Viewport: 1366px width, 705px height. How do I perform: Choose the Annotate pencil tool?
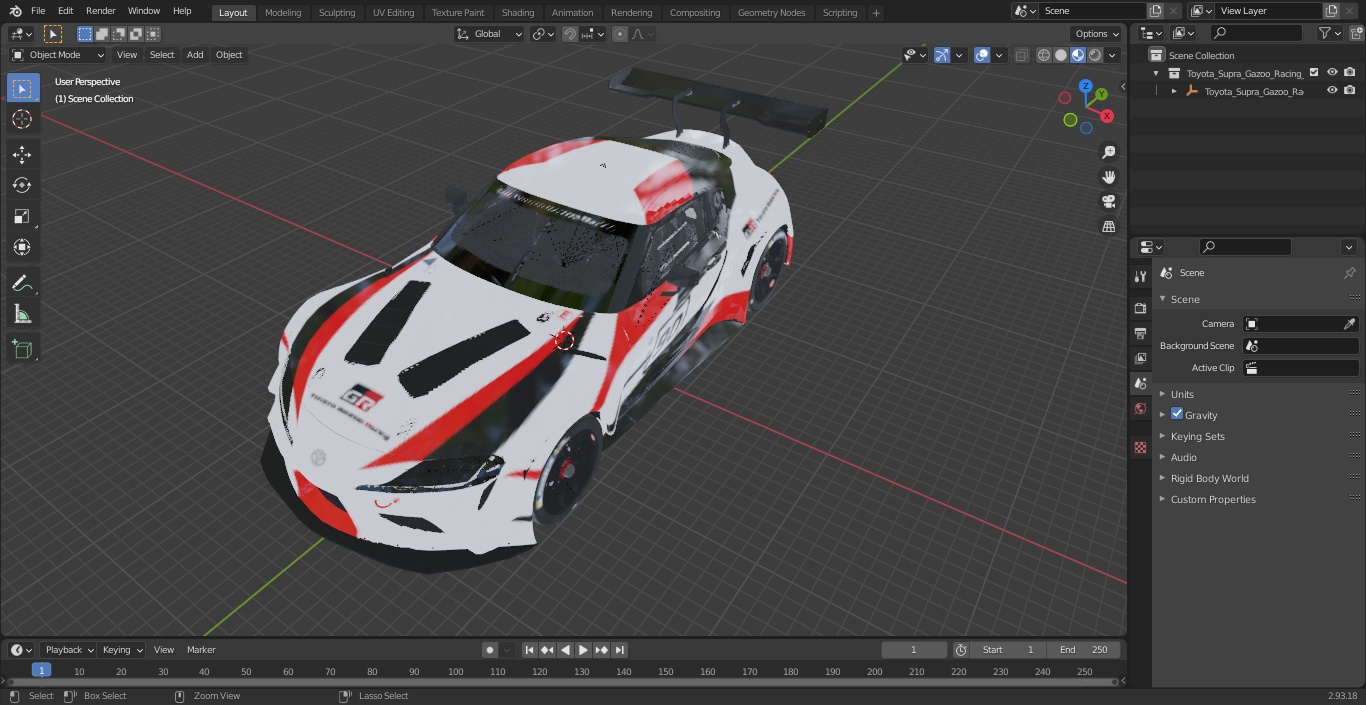pos(22,284)
